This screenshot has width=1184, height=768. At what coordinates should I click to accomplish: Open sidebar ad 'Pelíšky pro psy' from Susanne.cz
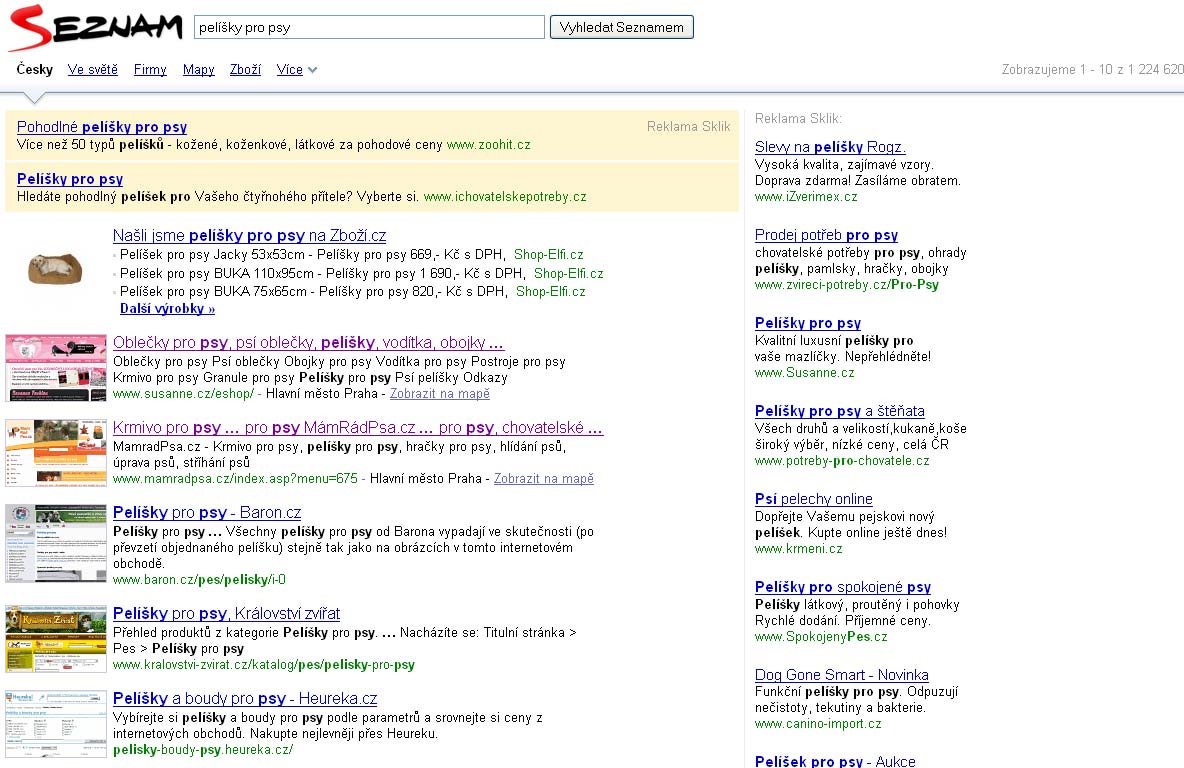(x=808, y=323)
